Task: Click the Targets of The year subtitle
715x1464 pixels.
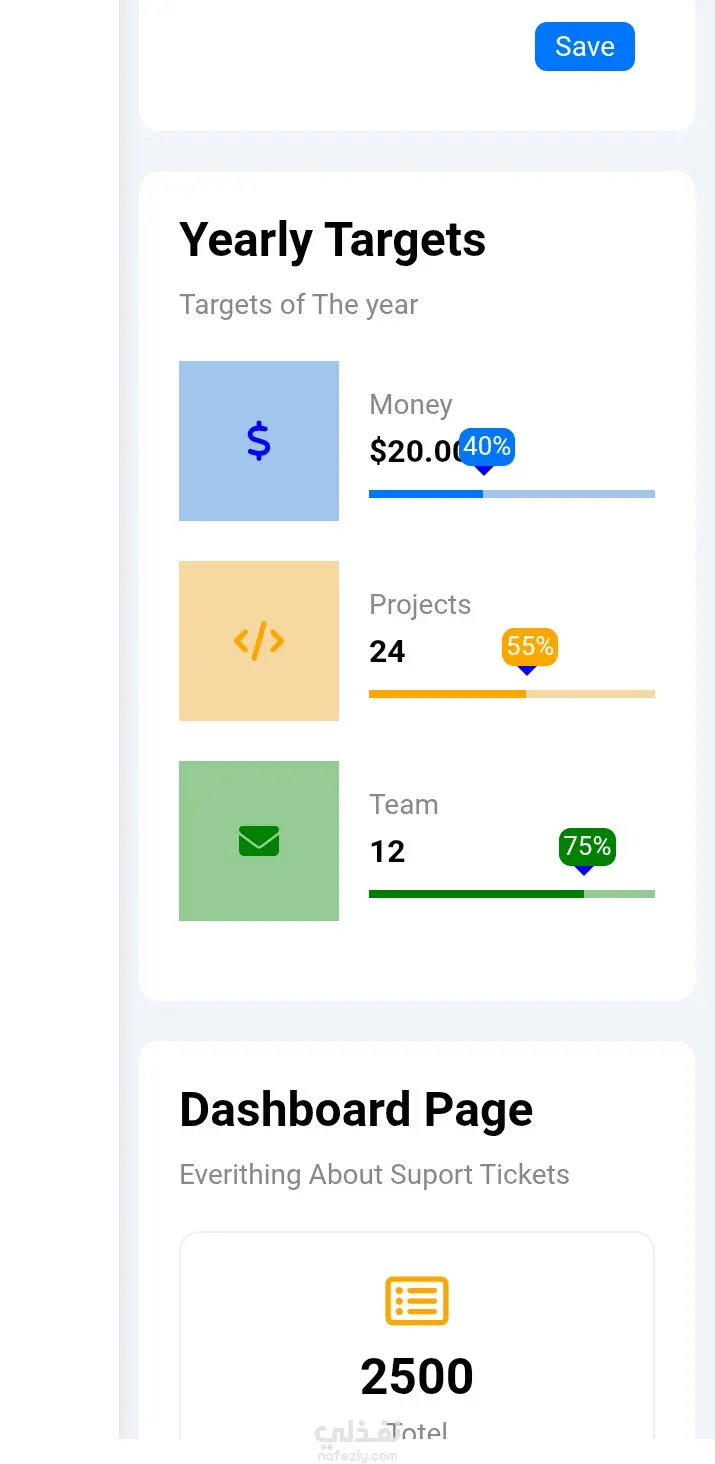Action: pos(298,305)
